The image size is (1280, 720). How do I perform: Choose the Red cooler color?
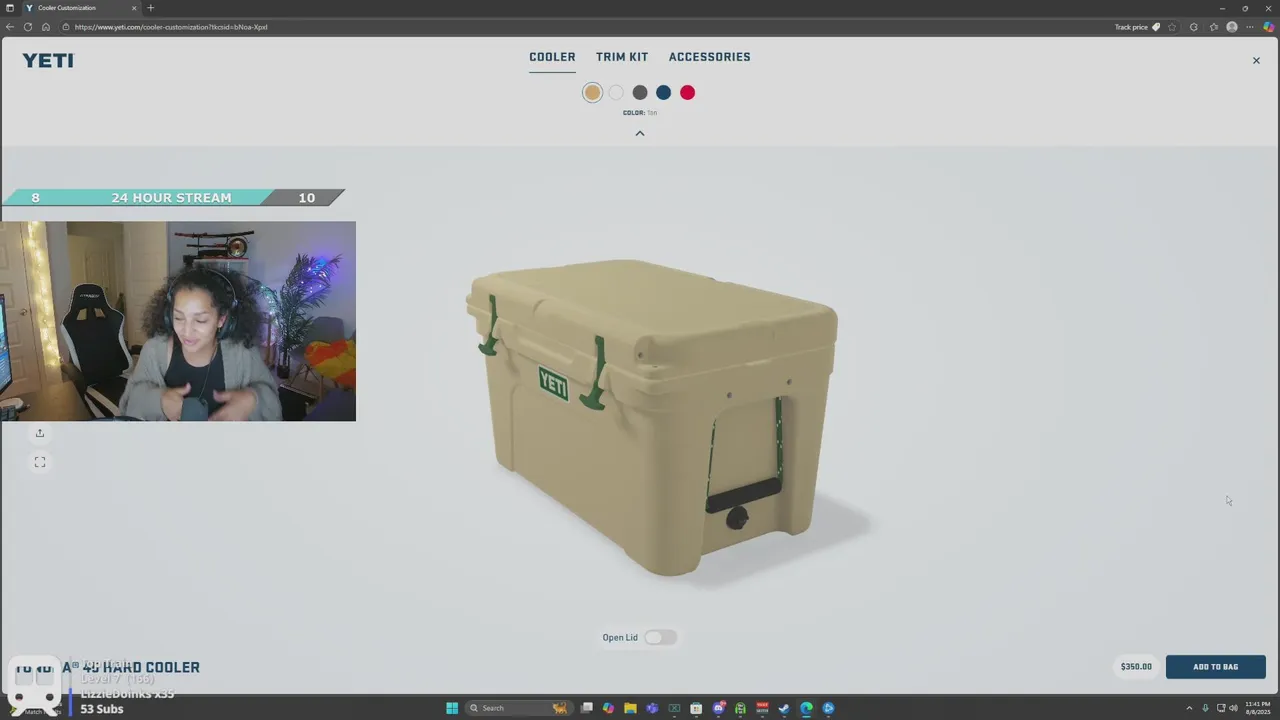[x=687, y=92]
